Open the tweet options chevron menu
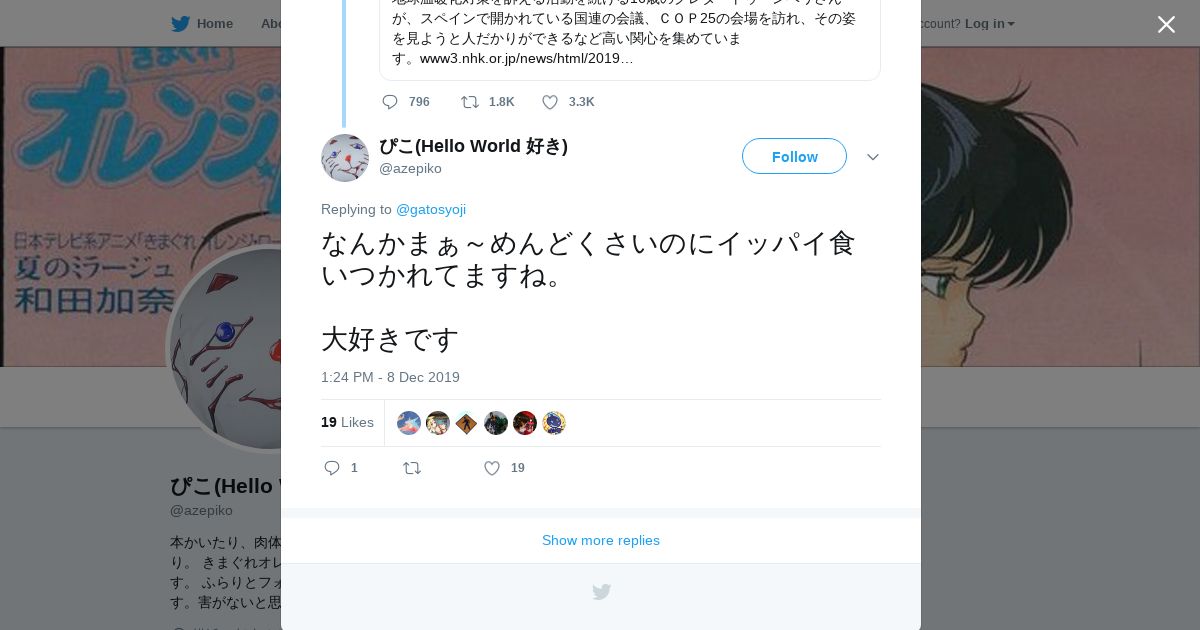The width and height of the screenshot is (1200, 630). 873,157
